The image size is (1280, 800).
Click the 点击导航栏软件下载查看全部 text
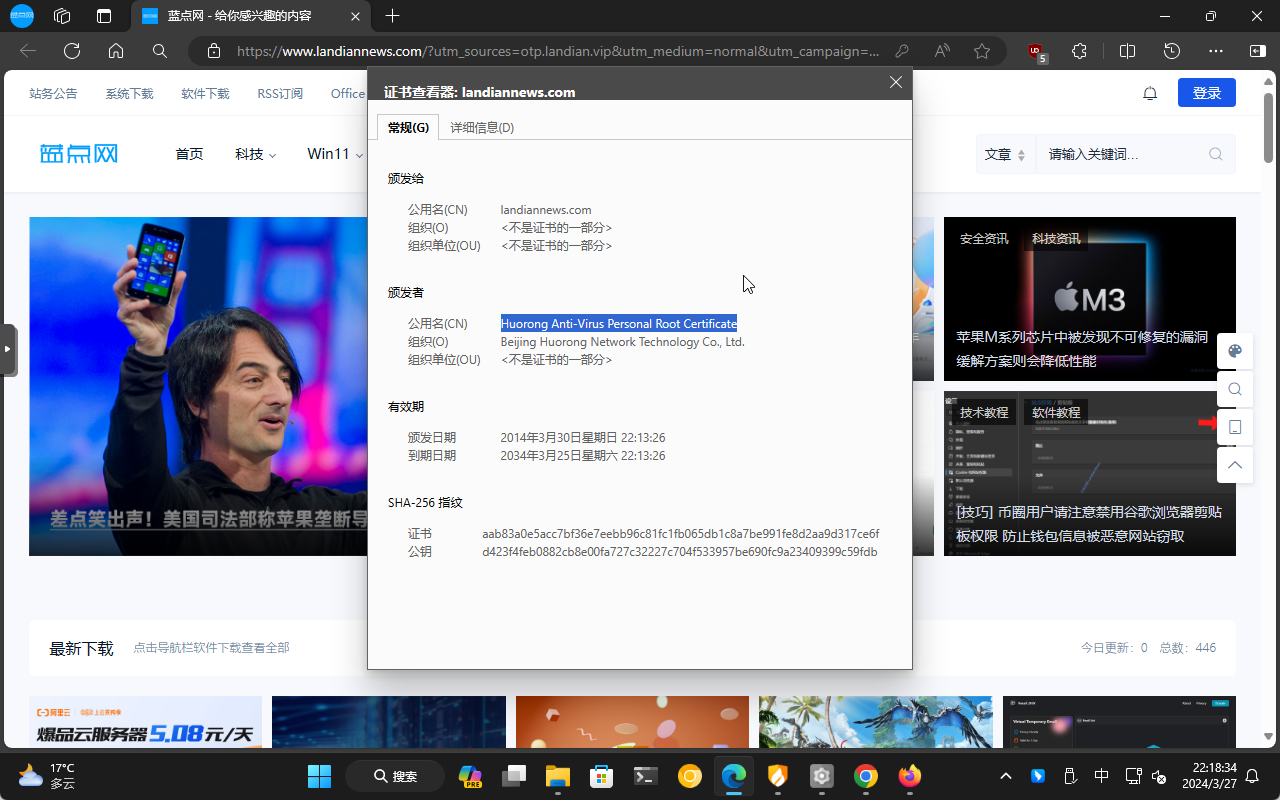tap(212, 648)
